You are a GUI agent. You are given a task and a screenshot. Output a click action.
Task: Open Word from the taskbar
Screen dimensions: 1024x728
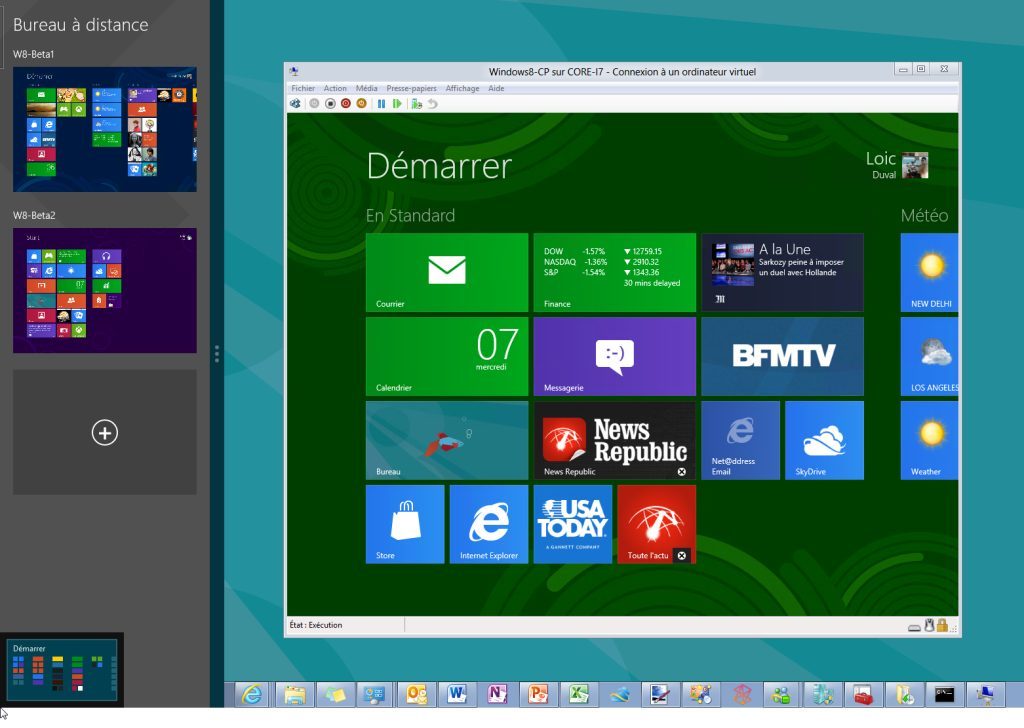(457, 694)
